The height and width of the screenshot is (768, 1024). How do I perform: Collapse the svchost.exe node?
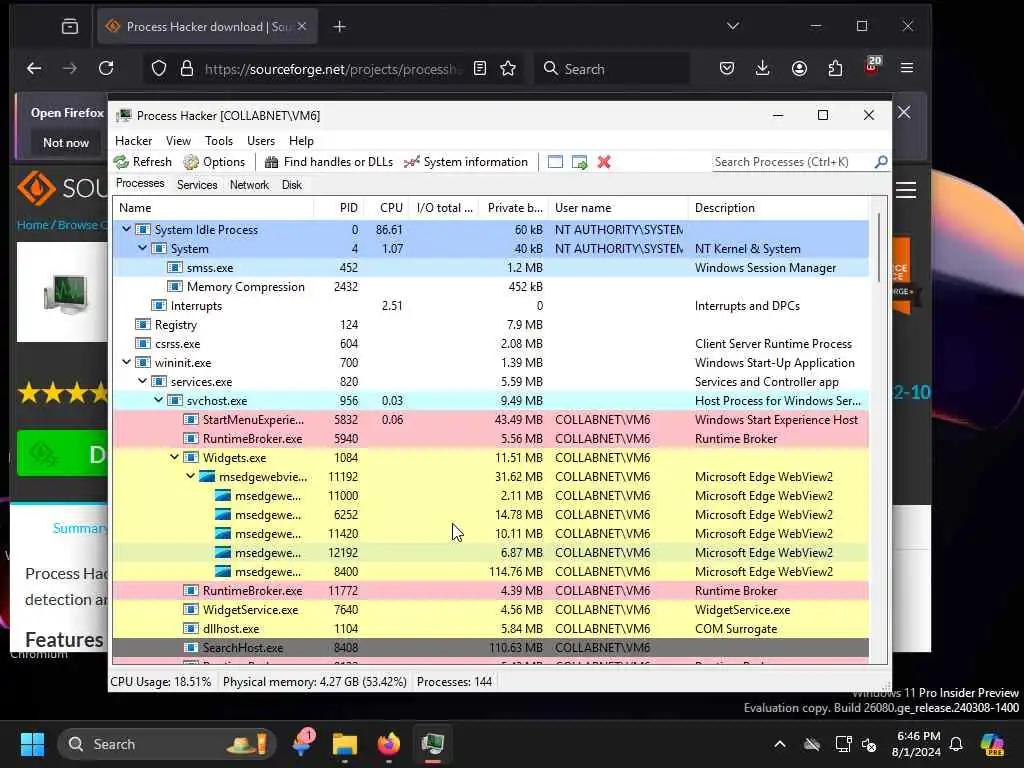click(159, 400)
